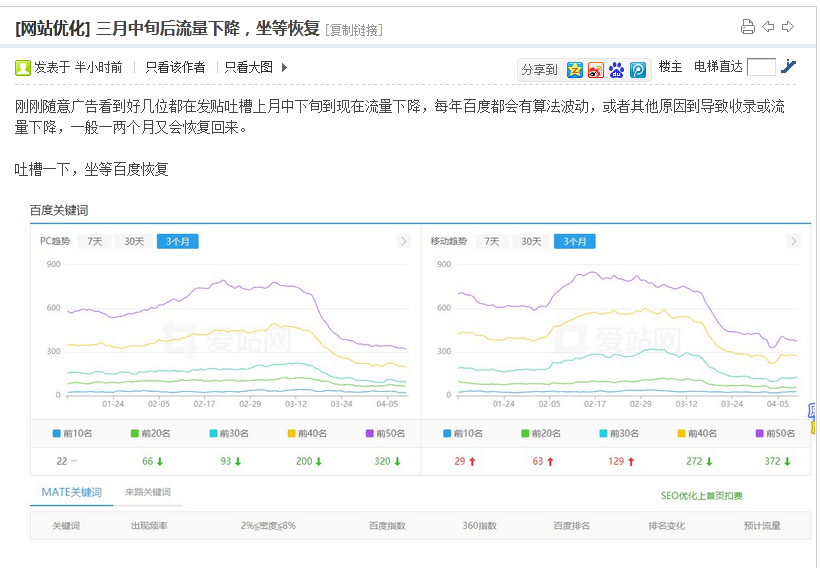Select 7天 in 移动趋势 chart
Image resolution: width=820 pixels, height=568 pixels.
(x=492, y=241)
